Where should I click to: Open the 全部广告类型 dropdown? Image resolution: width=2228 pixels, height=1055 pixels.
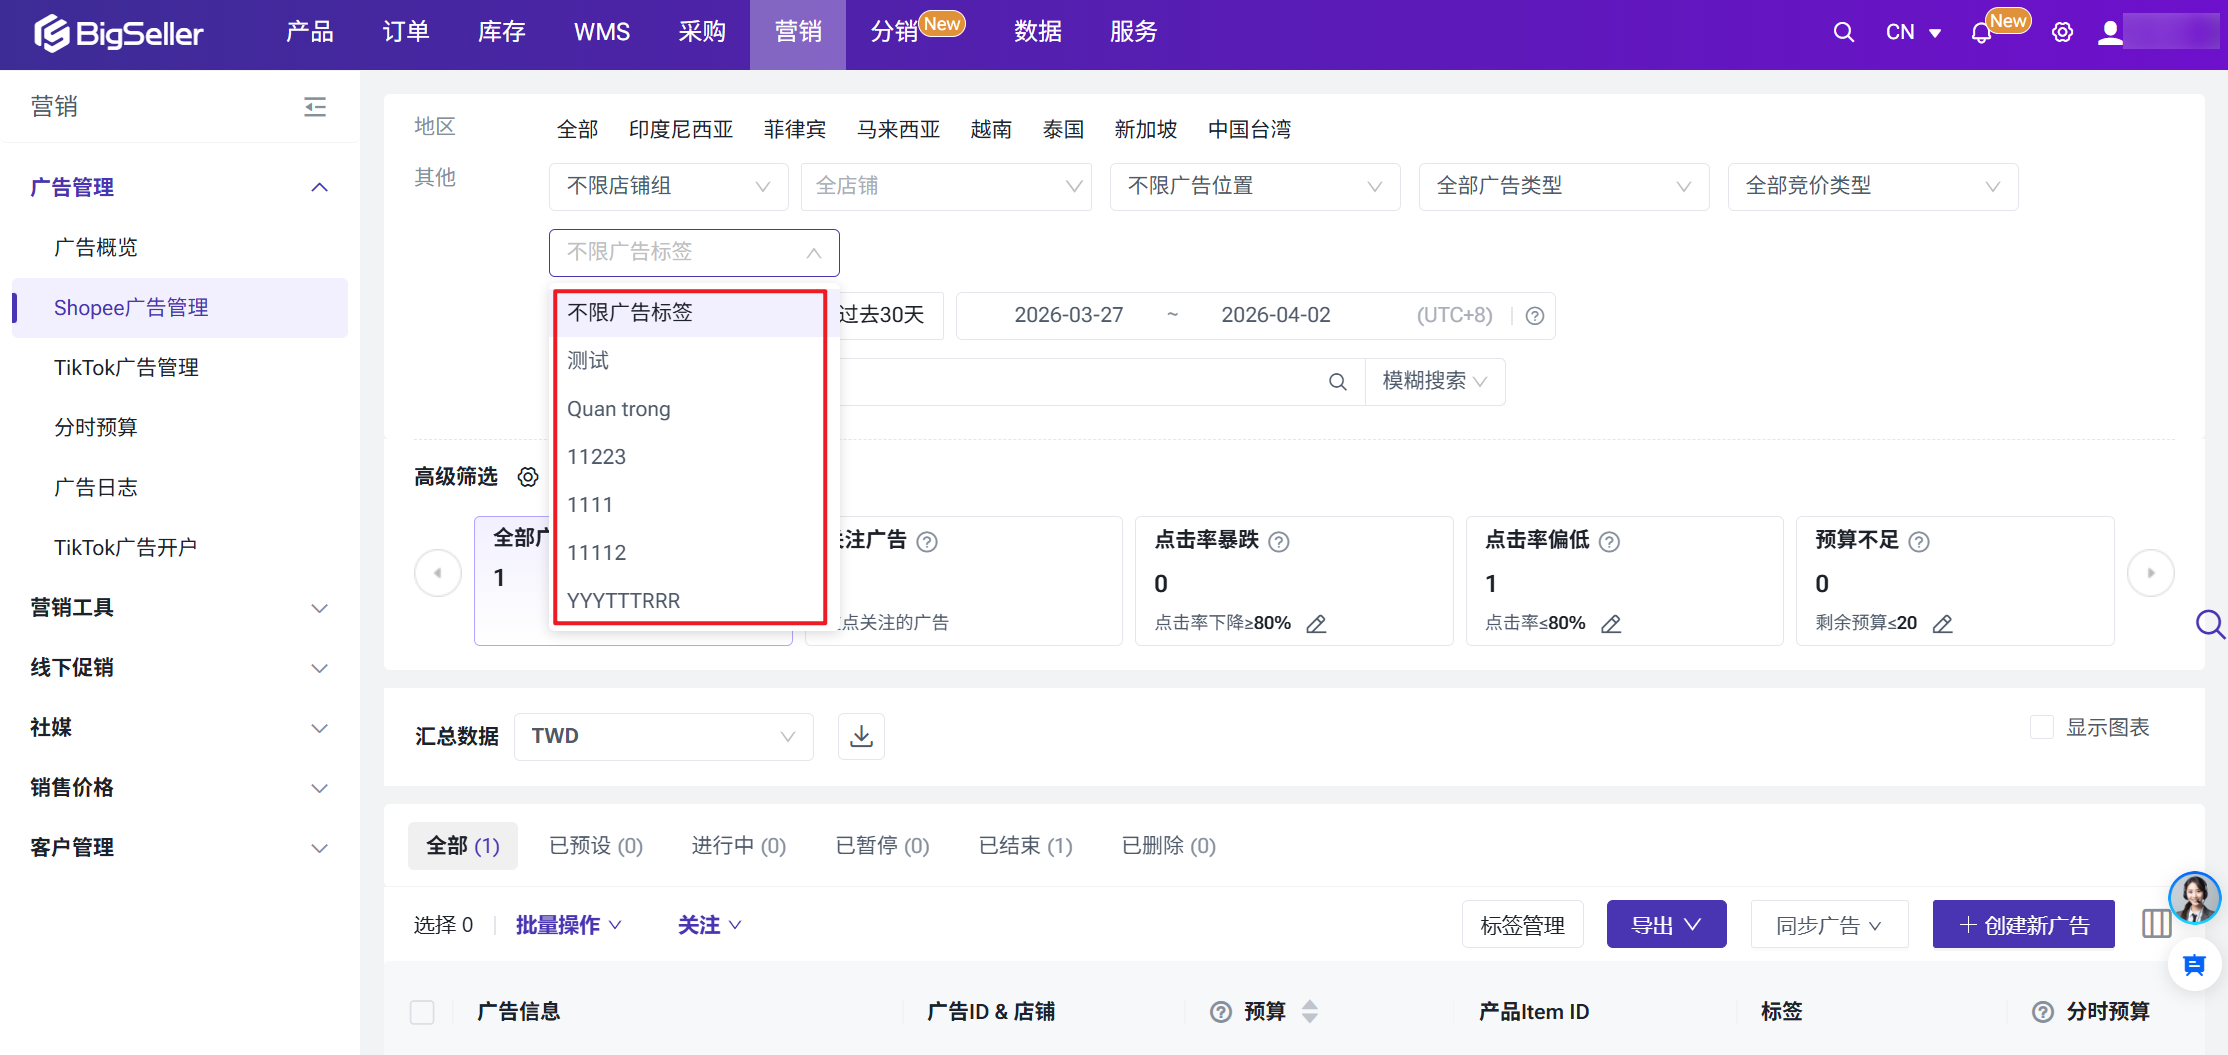[x=1563, y=187]
